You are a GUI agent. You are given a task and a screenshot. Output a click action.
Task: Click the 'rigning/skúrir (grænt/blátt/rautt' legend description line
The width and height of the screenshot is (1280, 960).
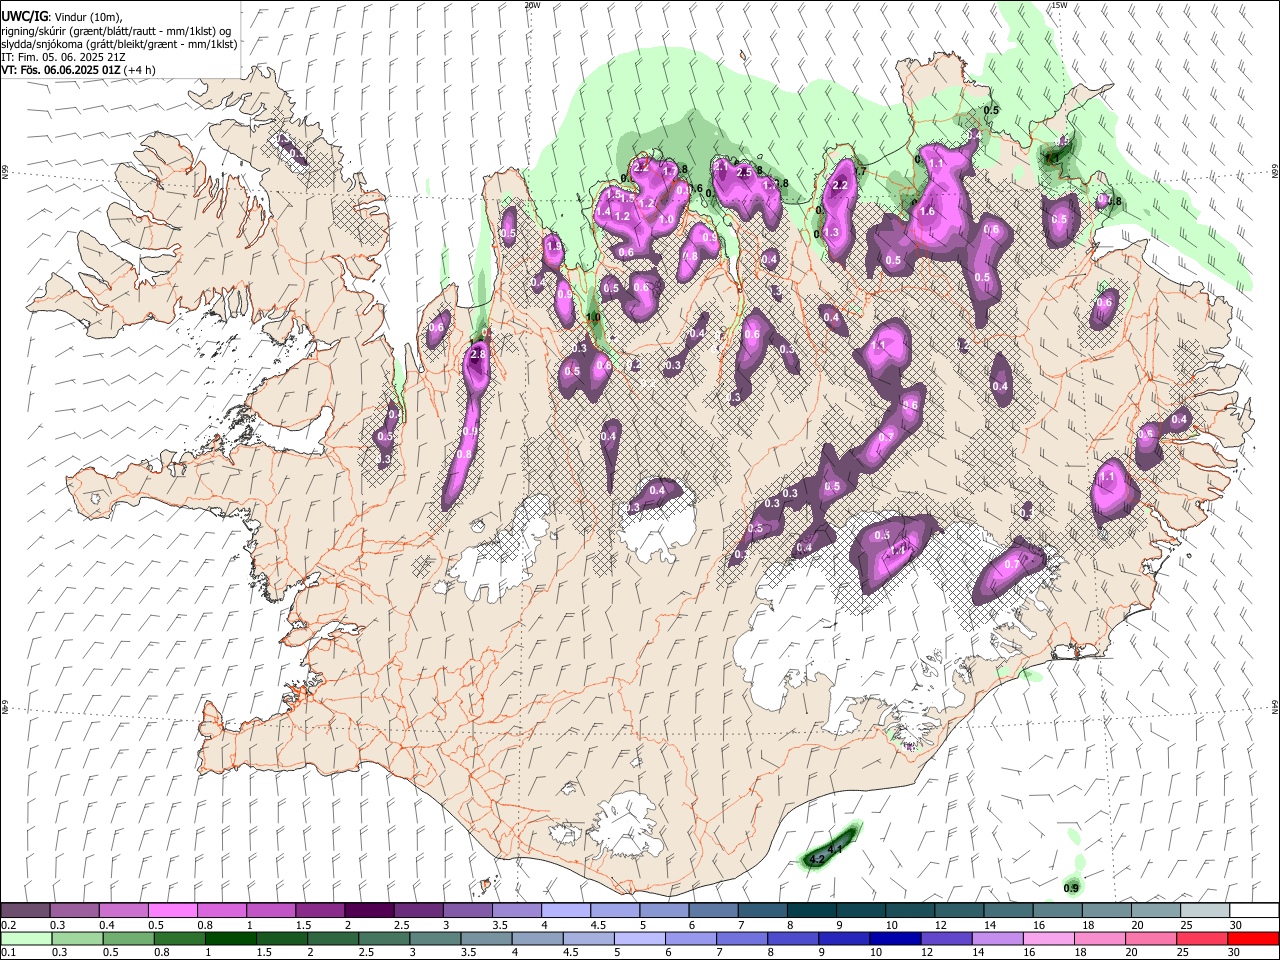click(x=116, y=31)
